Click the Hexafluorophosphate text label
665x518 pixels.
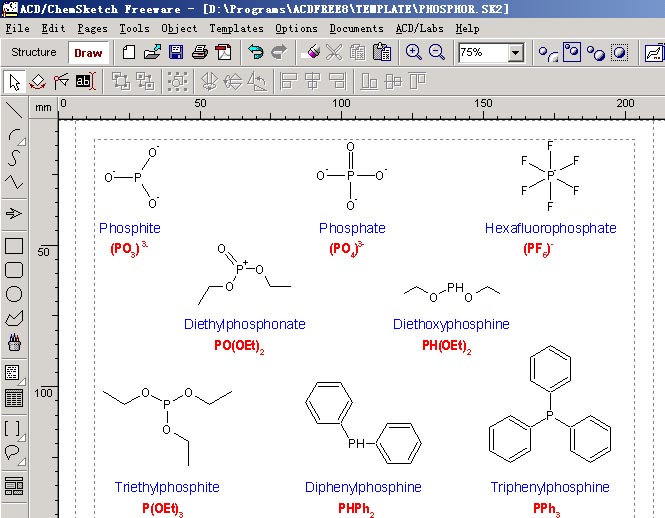pos(550,228)
